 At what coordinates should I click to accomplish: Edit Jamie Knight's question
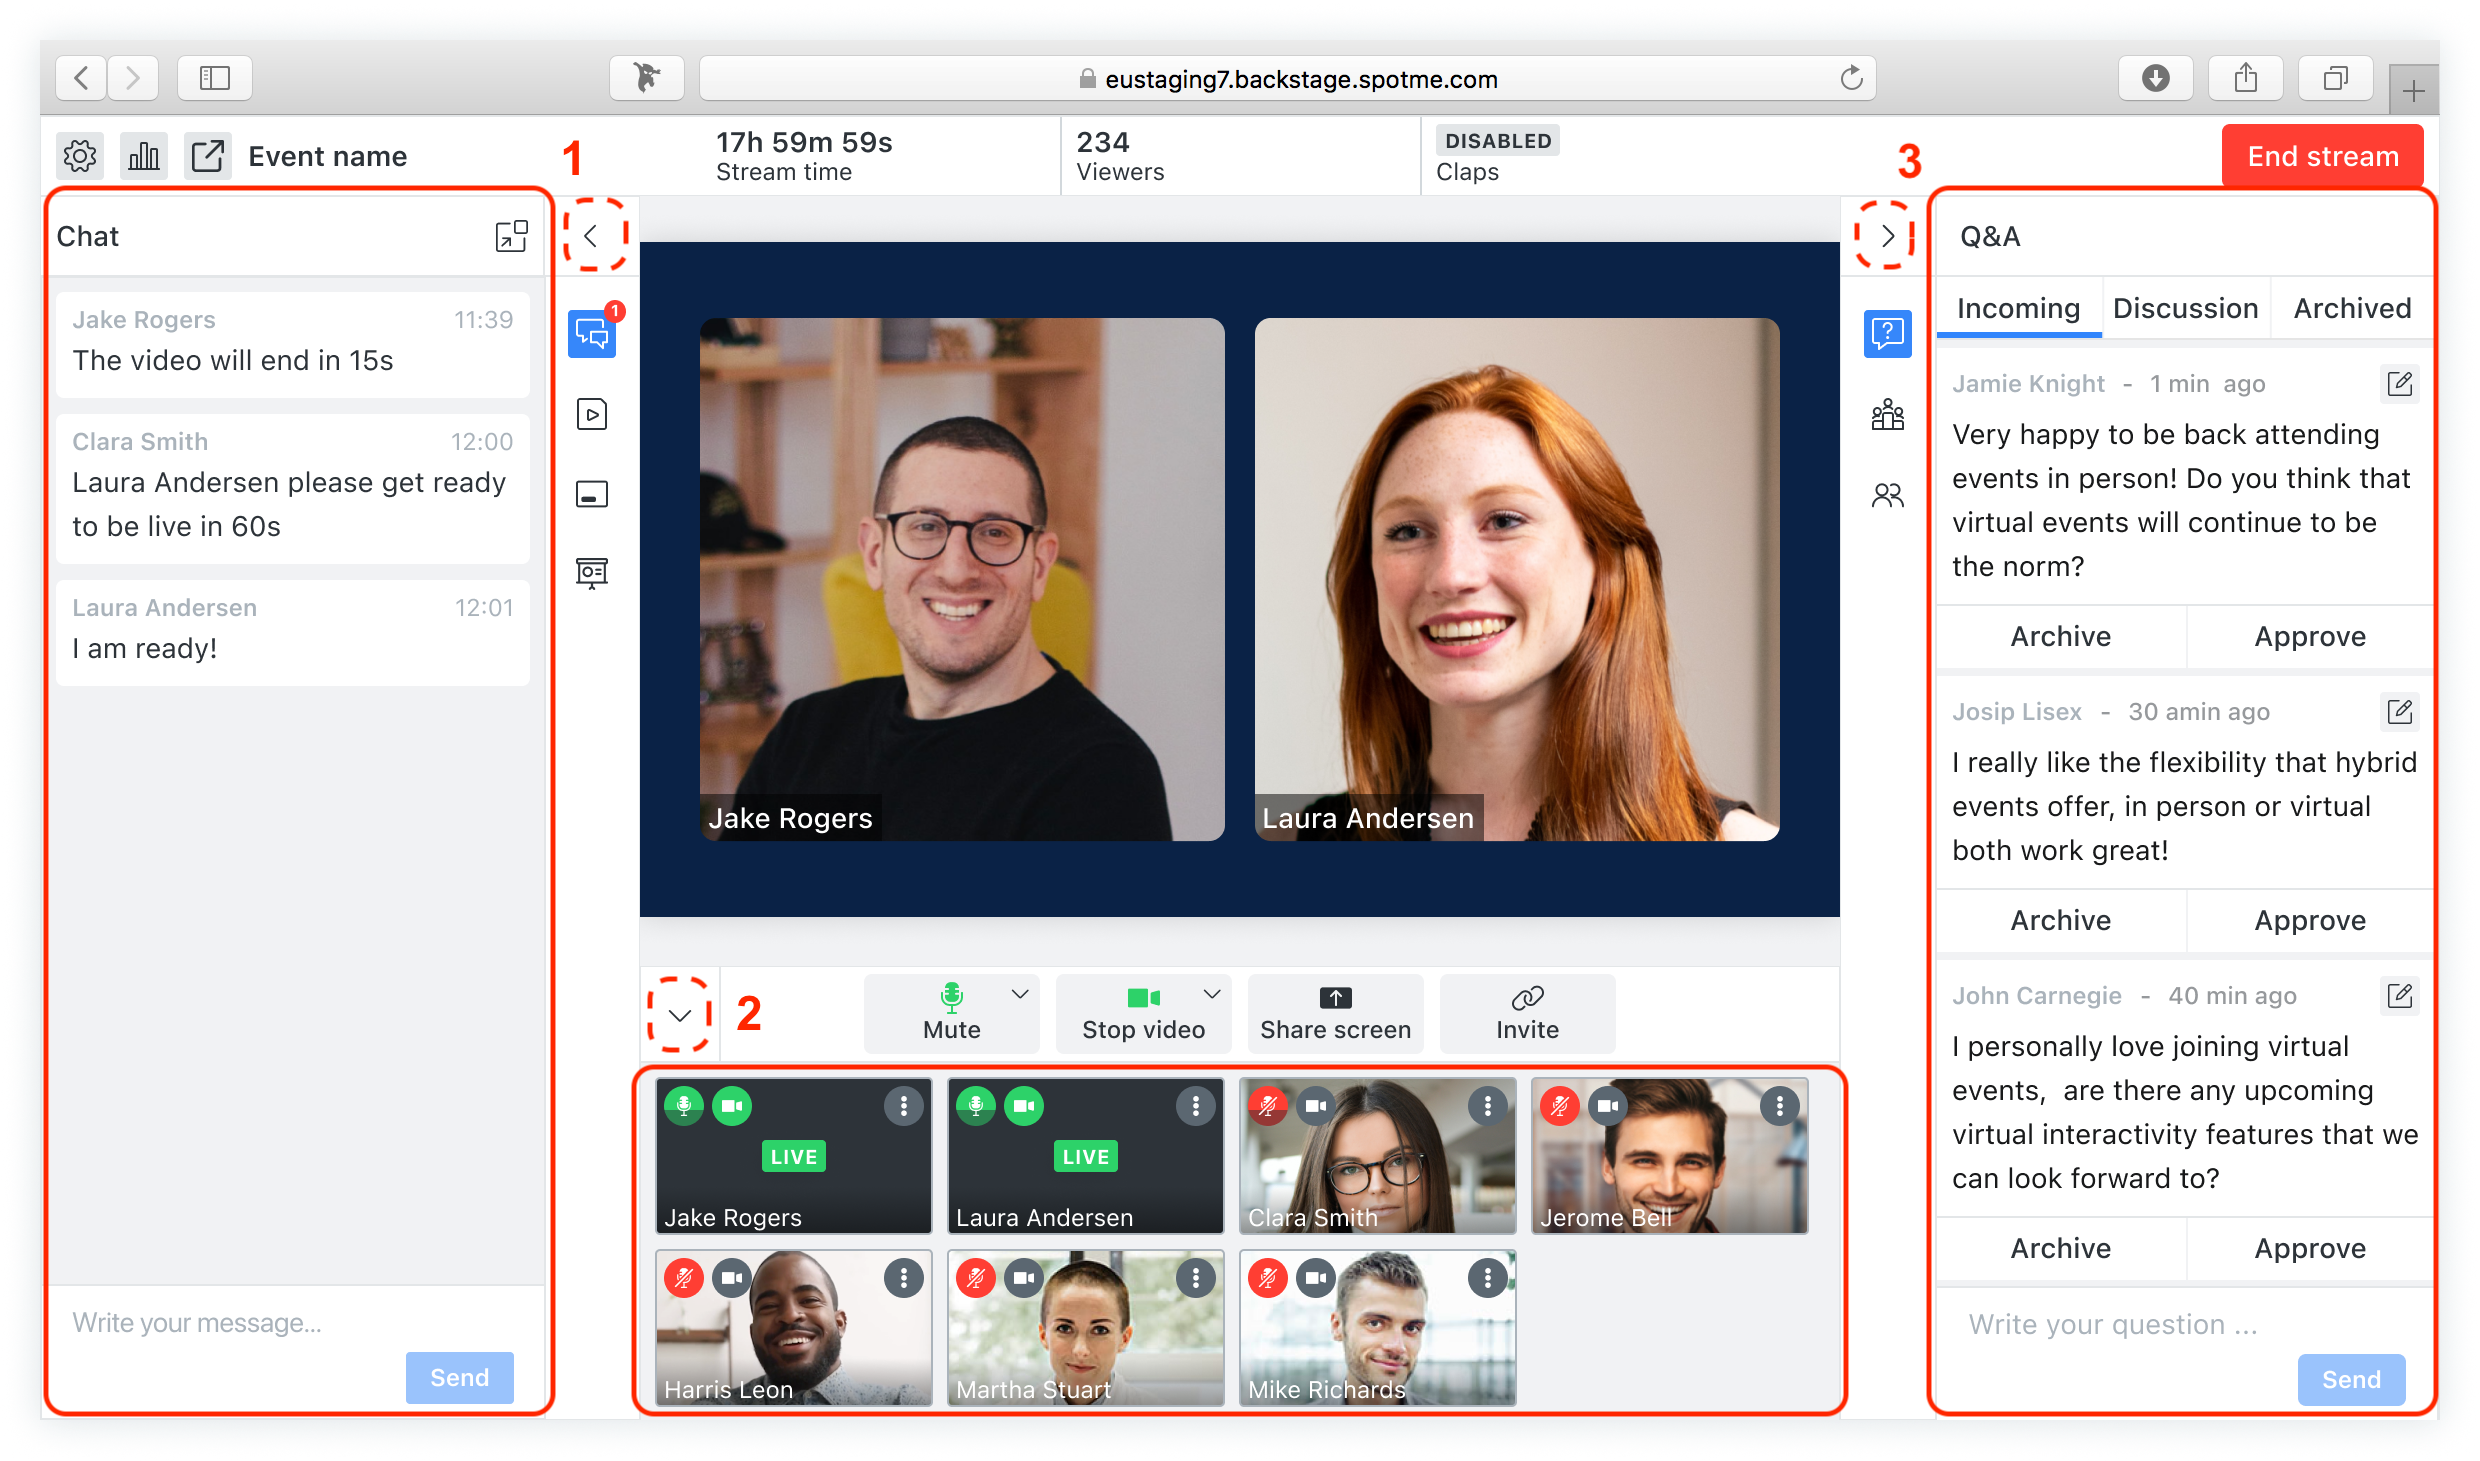[2400, 384]
